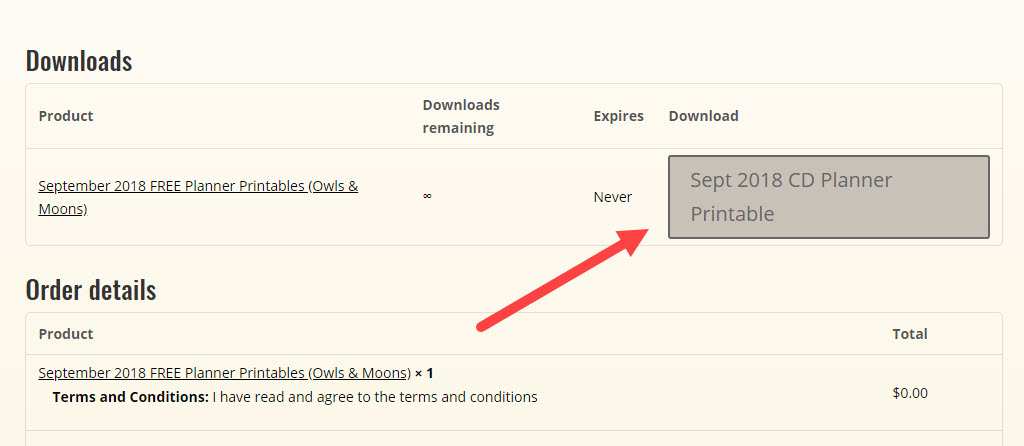Click the Total column header

[910, 334]
